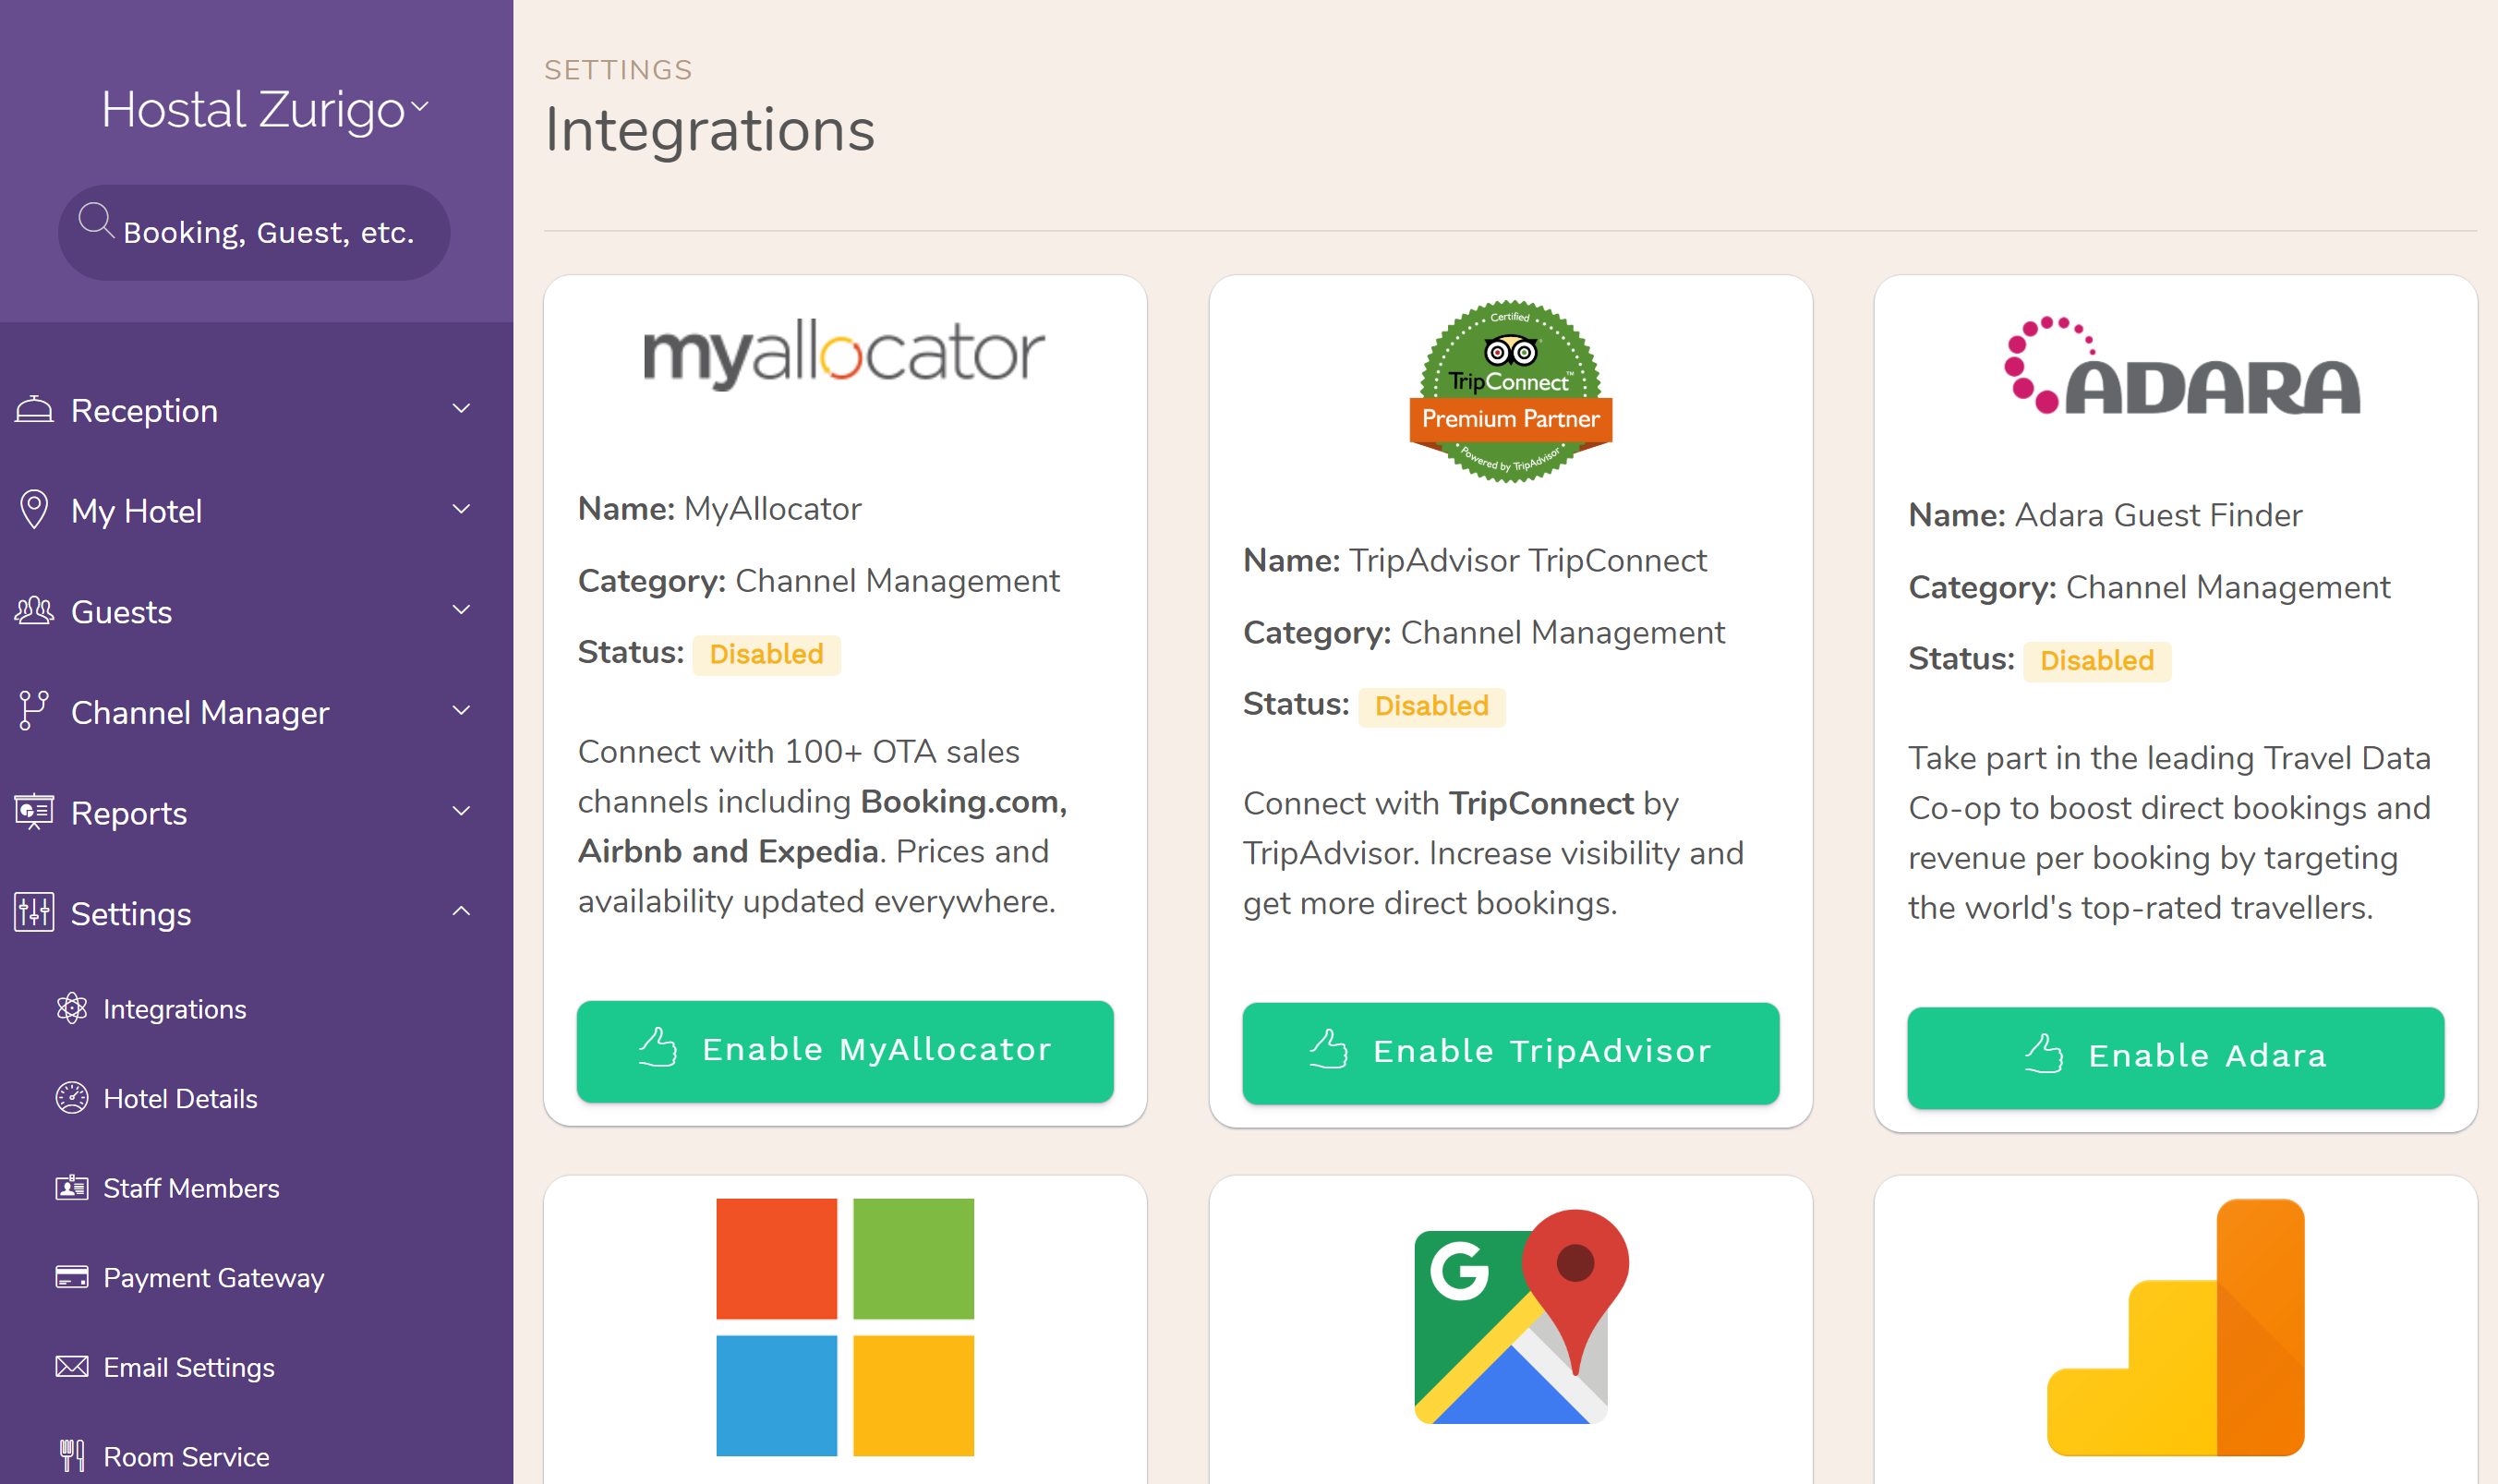Click the Room Service cutlery icon
The image size is (2498, 1484).
72,1455
